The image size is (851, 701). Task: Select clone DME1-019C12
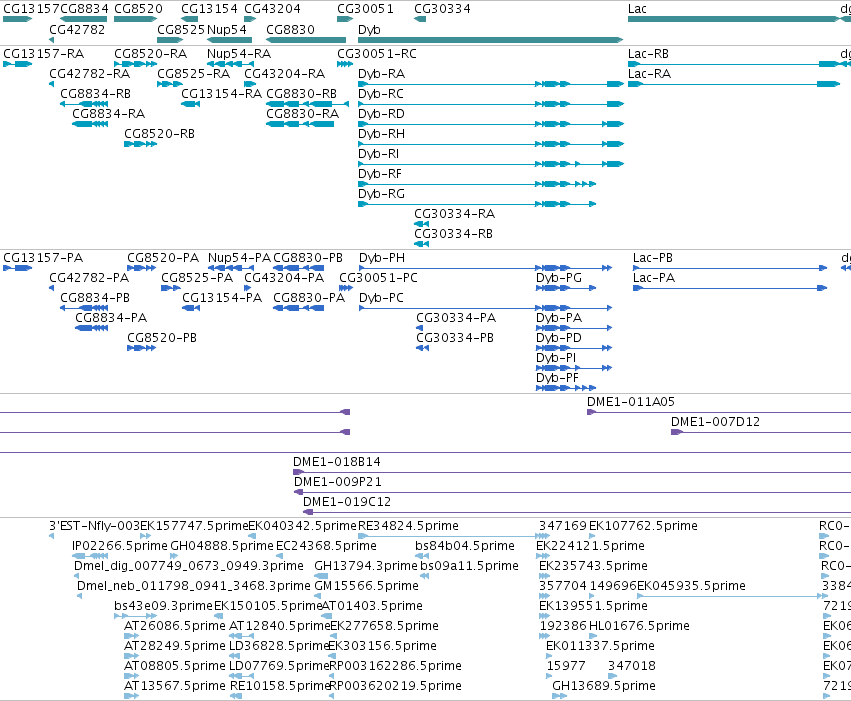[347, 502]
